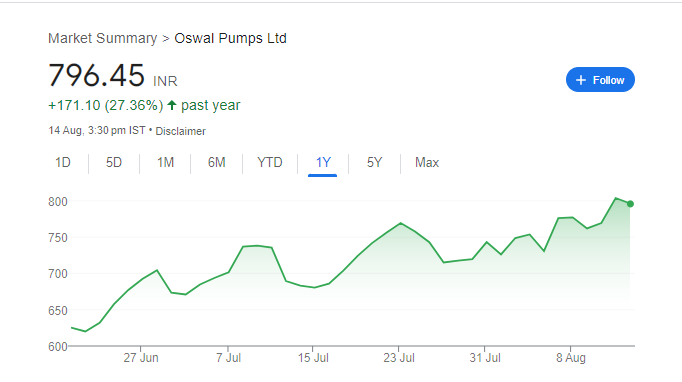This screenshot has height=382, width=682.
Task: Show the YTD chart range
Action: click(x=270, y=162)
